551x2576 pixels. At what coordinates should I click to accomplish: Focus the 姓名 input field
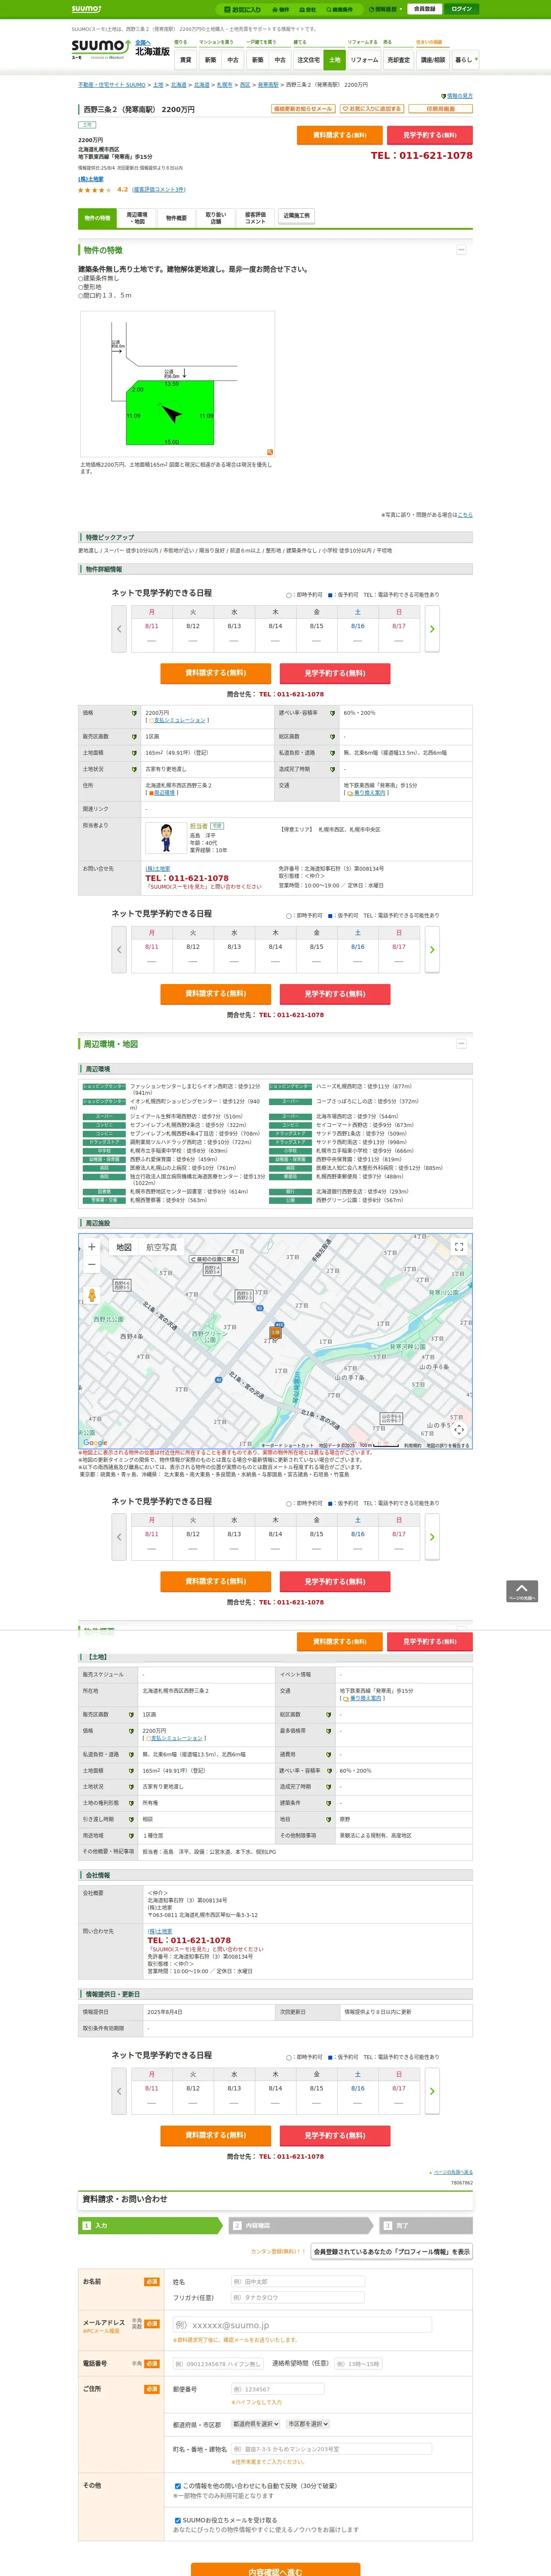[297, 2282]
